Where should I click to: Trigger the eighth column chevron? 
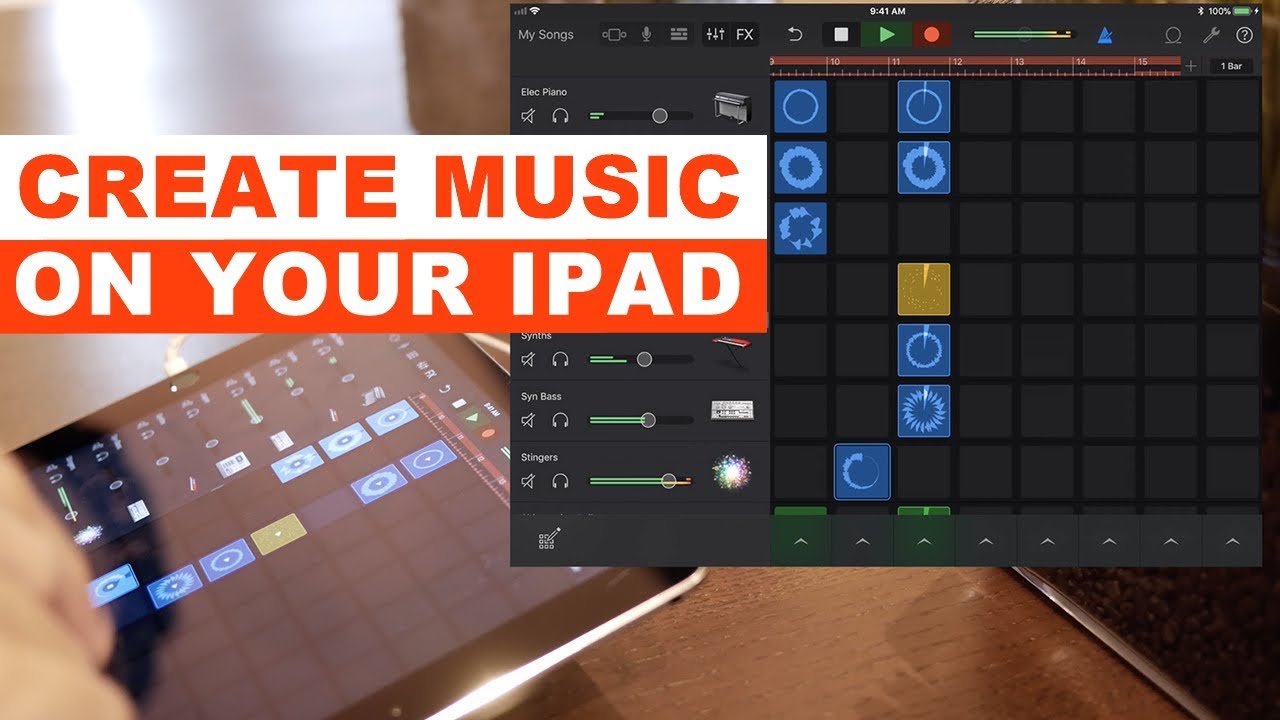pos(1233,541)
